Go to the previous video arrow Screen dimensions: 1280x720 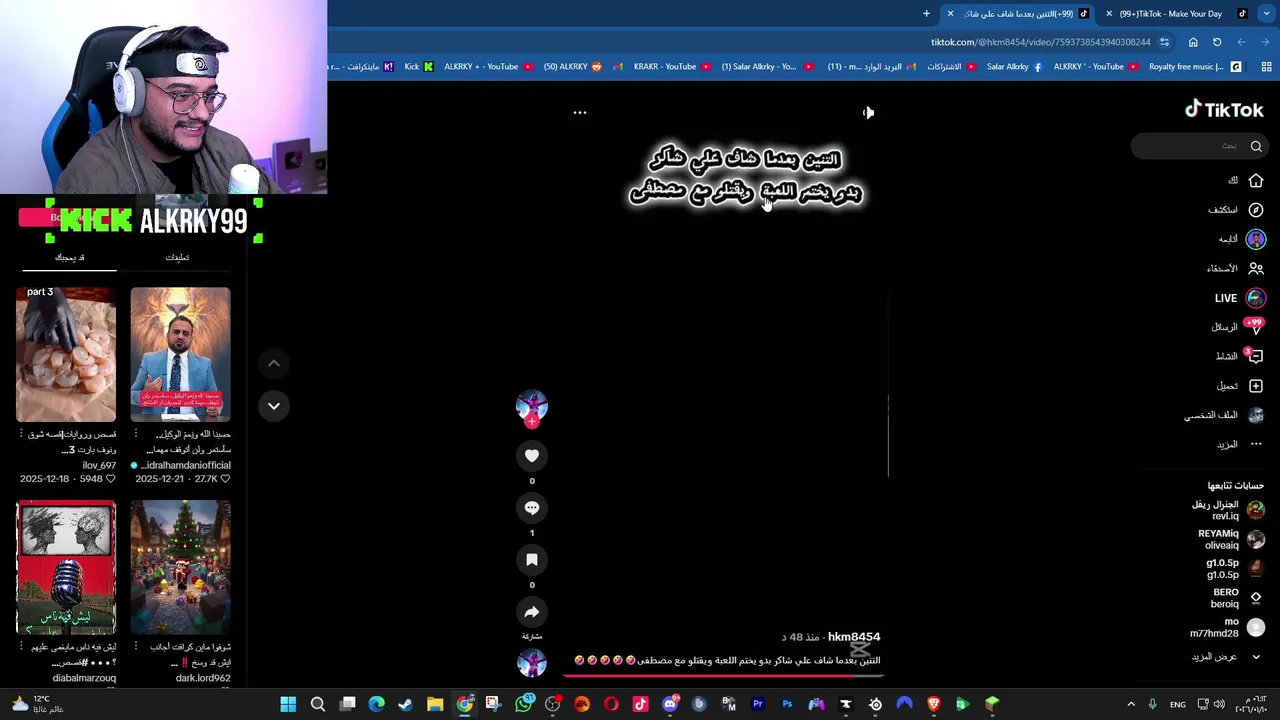coord(274,363)
